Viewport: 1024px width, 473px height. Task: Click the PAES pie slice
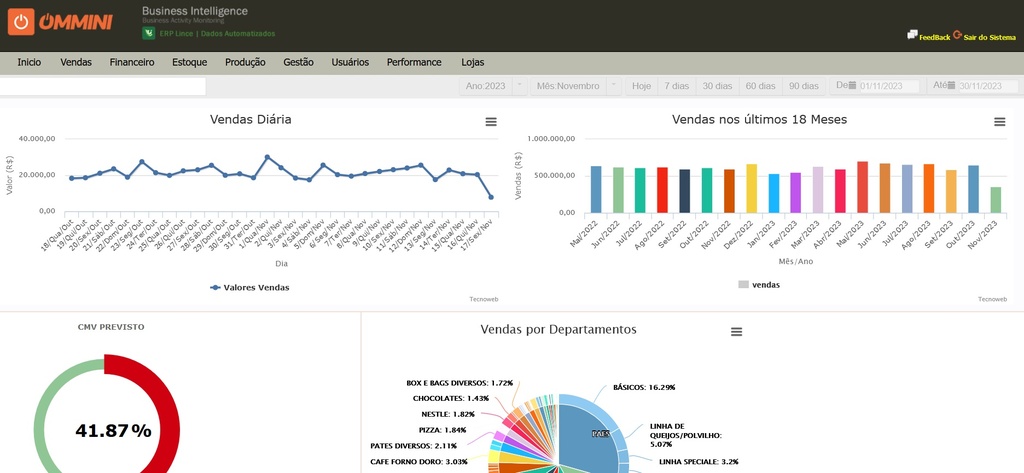tap(588, 434)
